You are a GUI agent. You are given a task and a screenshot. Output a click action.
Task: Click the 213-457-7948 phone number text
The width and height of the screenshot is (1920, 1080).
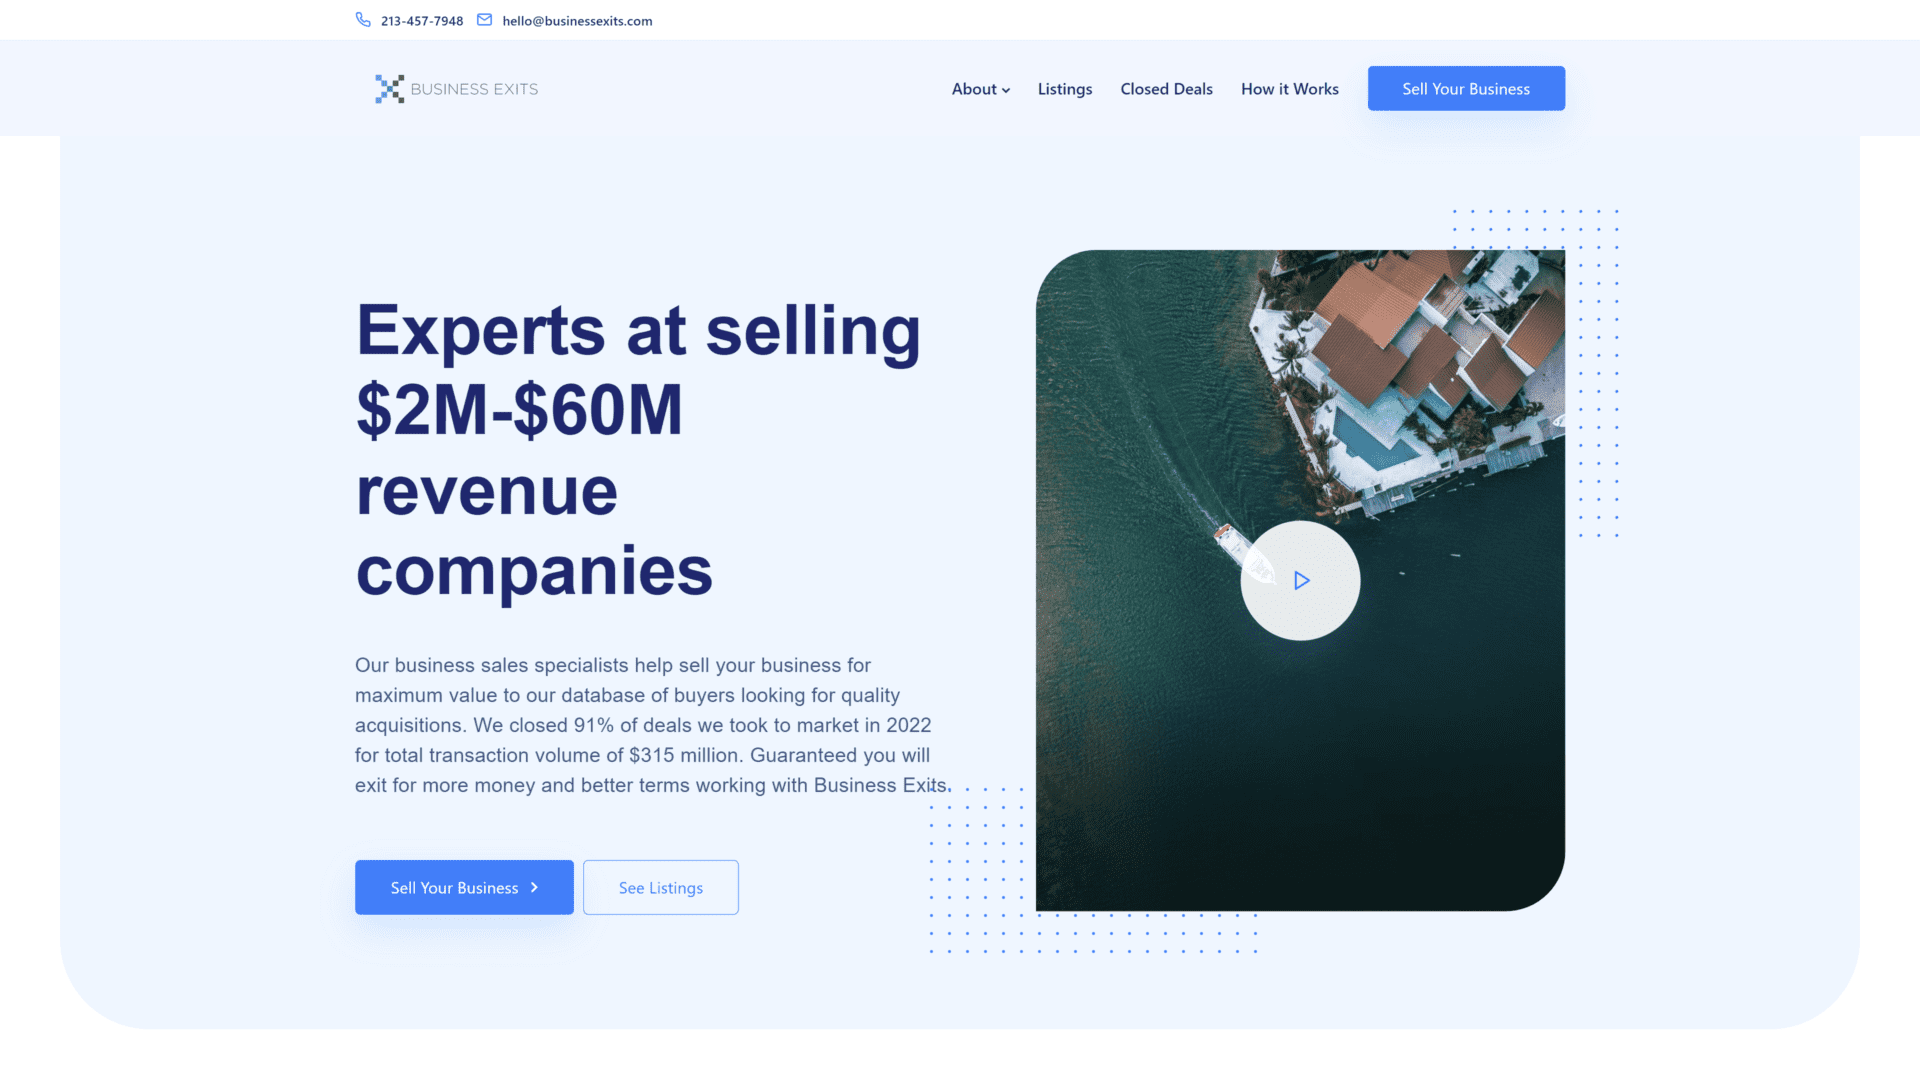pyautogui.click(x=422, y=20)
